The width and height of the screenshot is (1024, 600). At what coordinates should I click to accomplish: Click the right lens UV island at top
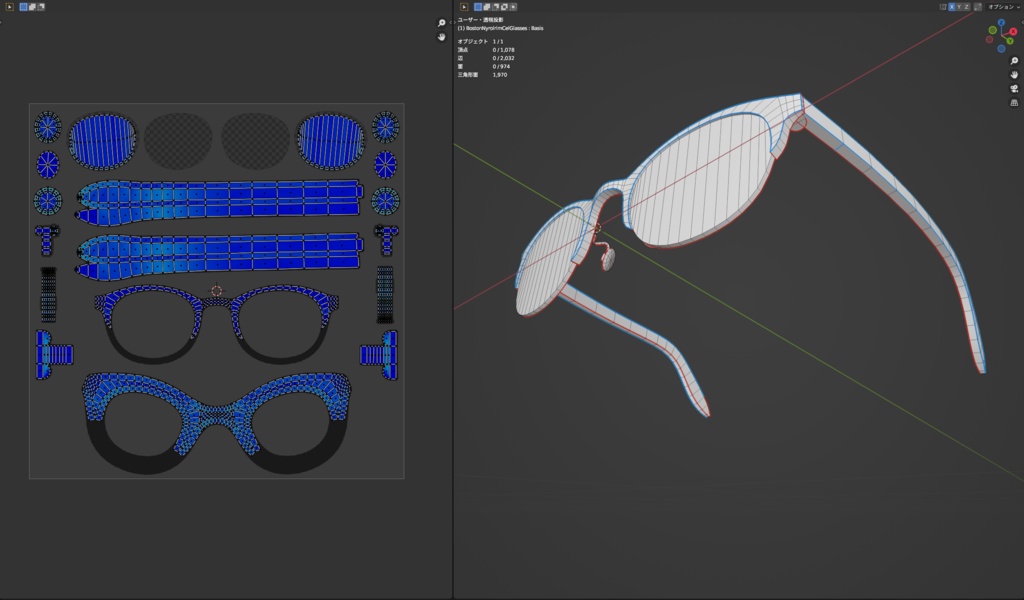330,140
